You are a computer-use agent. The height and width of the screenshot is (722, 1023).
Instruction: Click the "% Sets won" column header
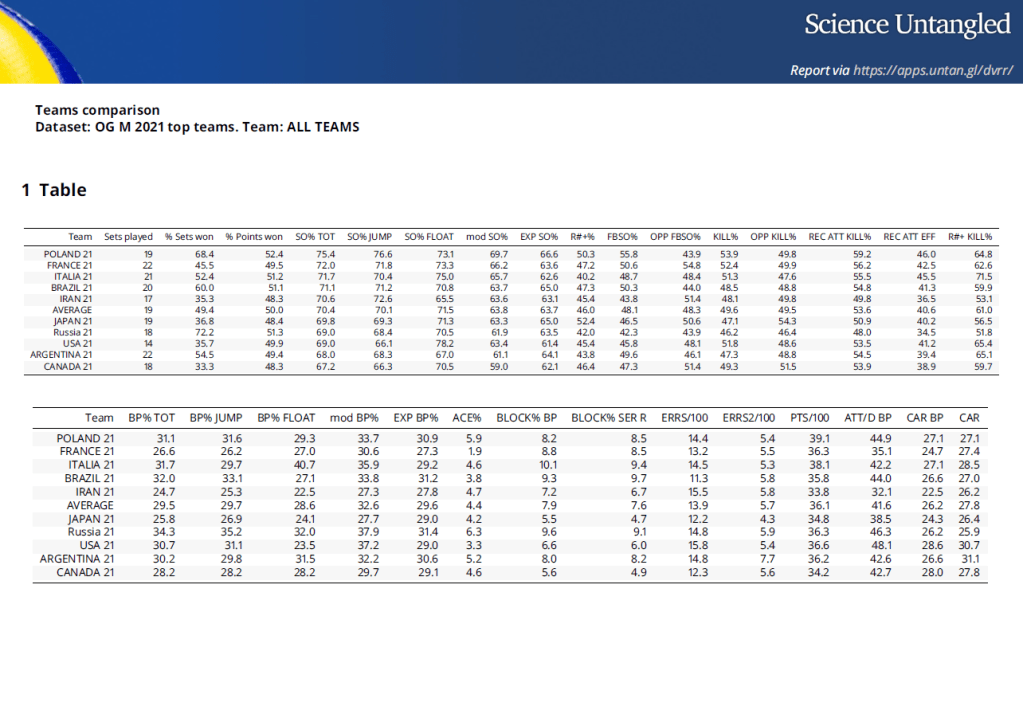189,237
